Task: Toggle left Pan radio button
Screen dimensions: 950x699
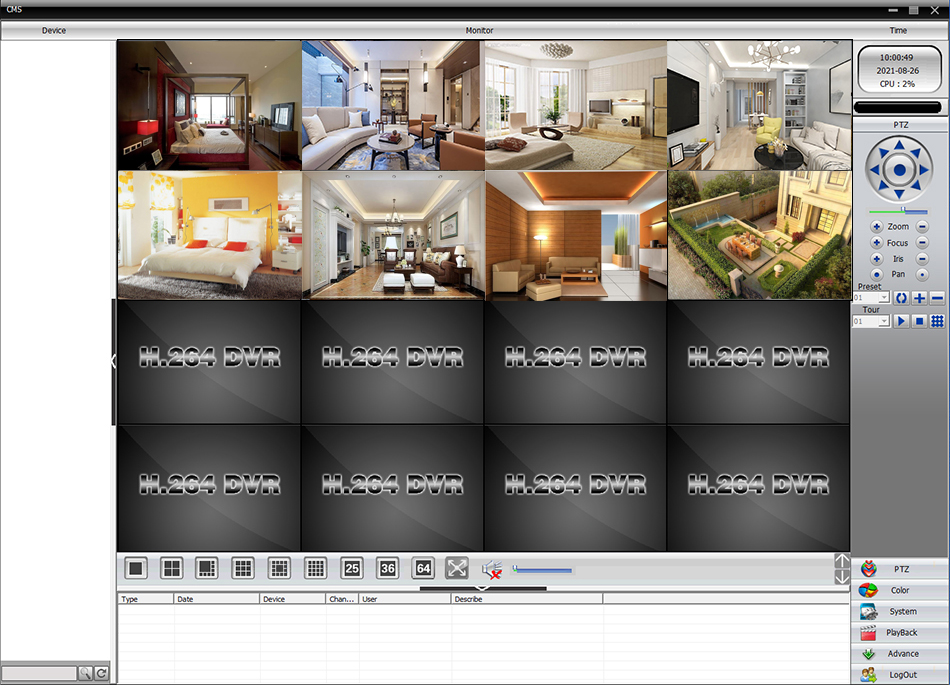Action: tap(876, 274)
